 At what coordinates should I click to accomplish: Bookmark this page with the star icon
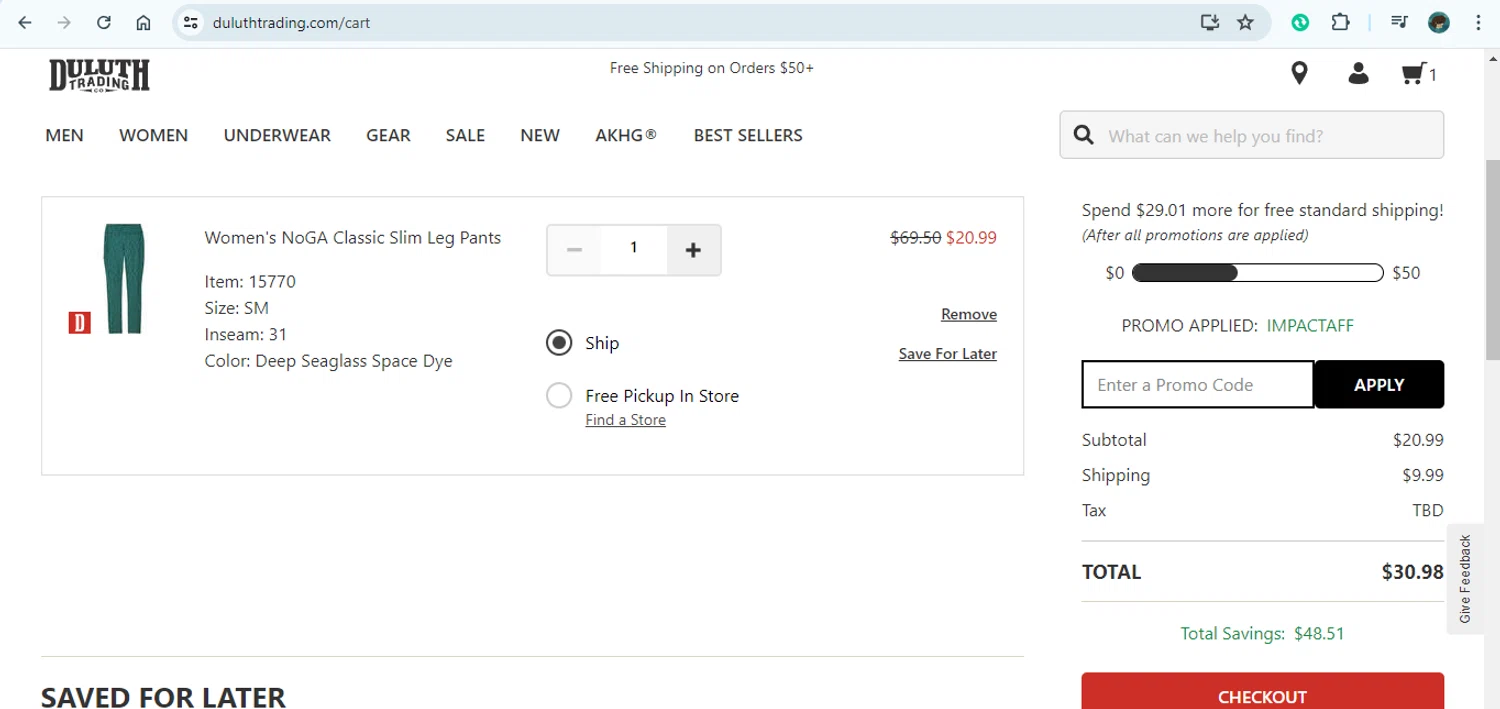1245,22
